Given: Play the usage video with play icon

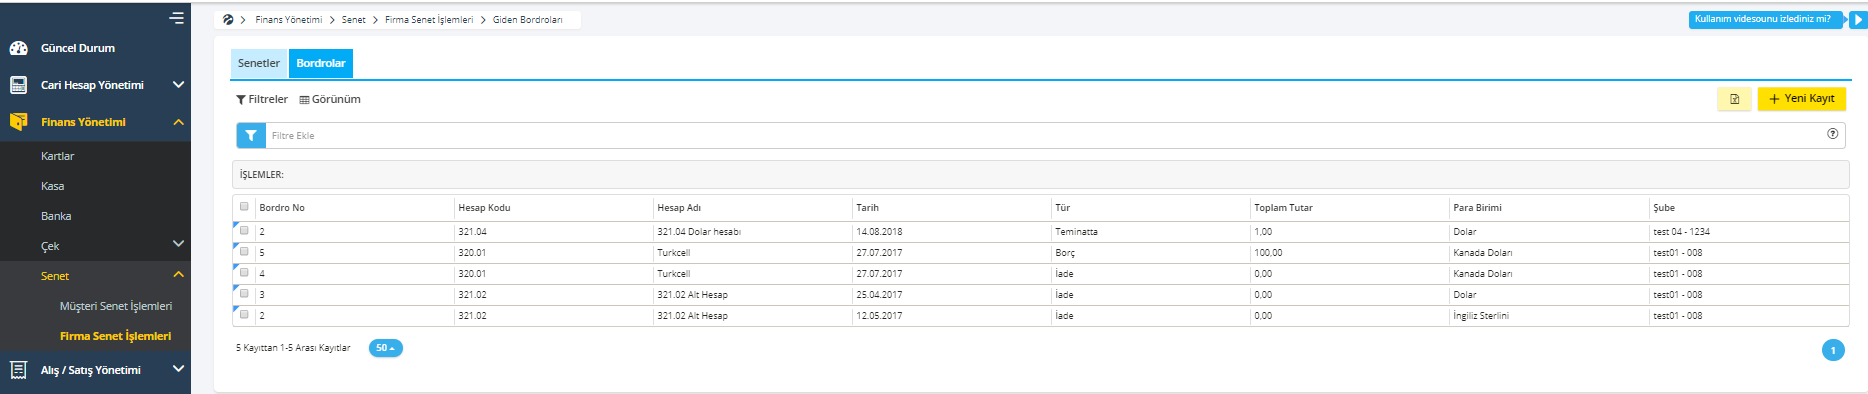Looking at the screenshot, I should point(1858,20).
